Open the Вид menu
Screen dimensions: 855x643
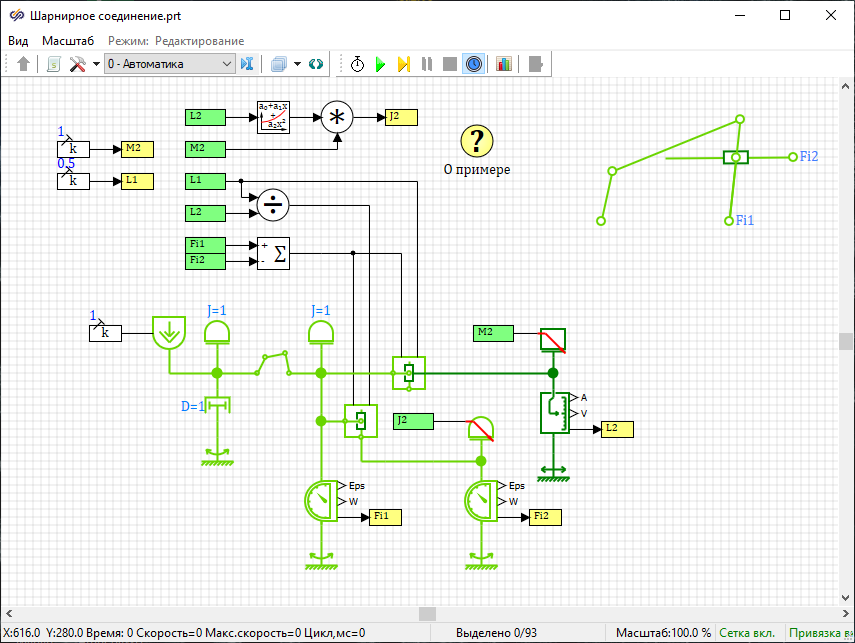click(19, 41)
